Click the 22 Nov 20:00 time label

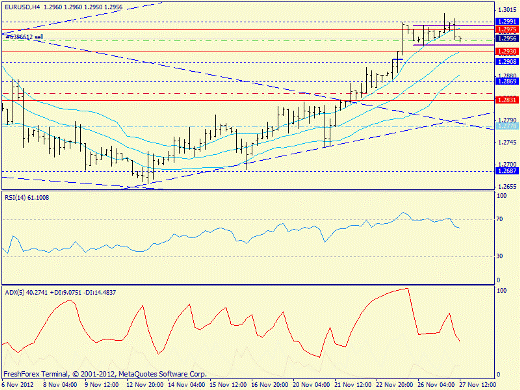coord(395,385)
